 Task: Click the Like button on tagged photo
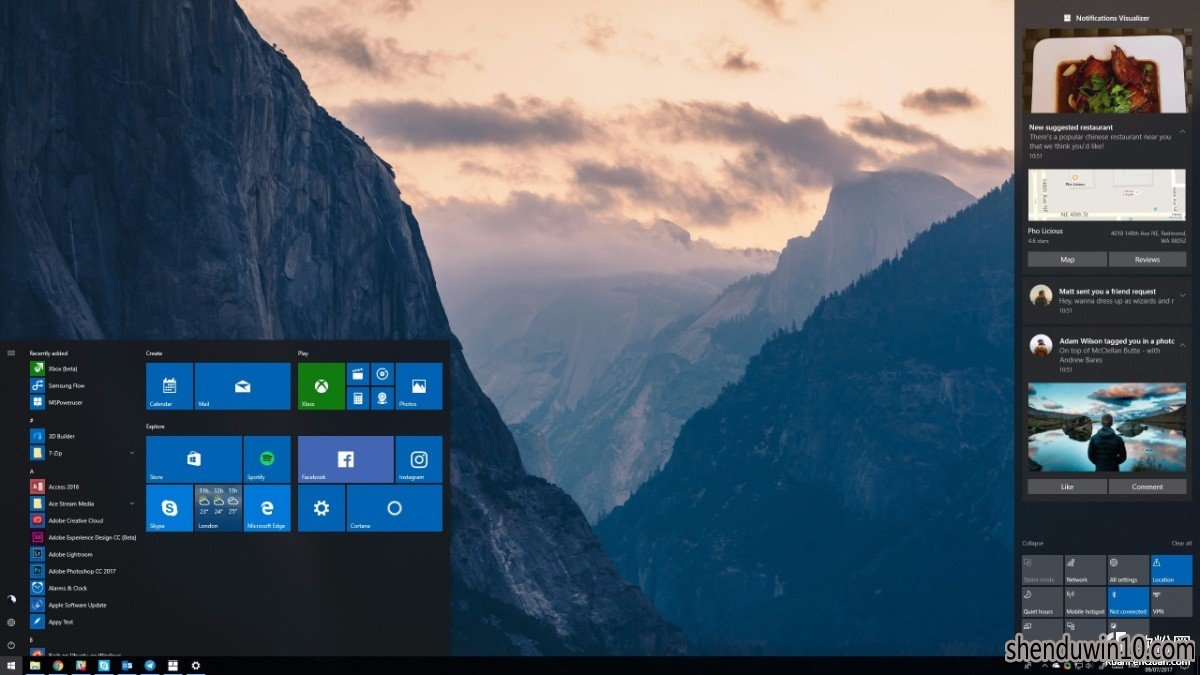point(1067,486)
